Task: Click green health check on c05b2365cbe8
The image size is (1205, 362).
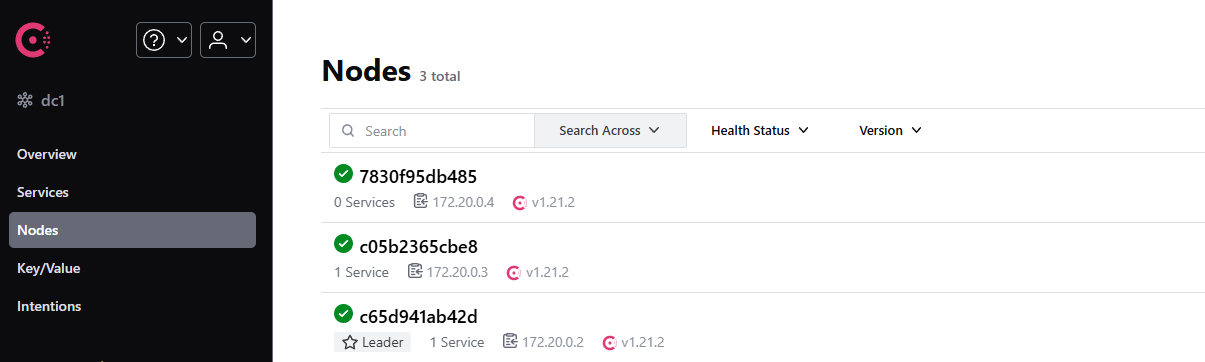Action: click(344, 244)
